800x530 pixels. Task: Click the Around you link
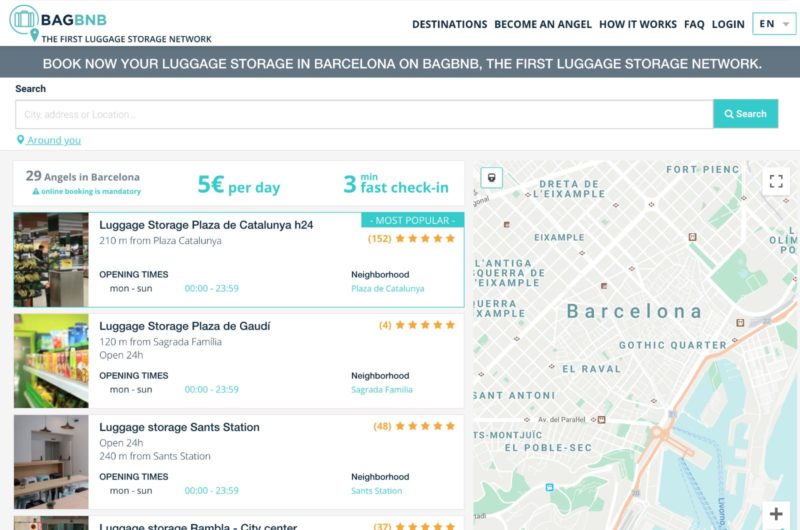pos(54,140)
